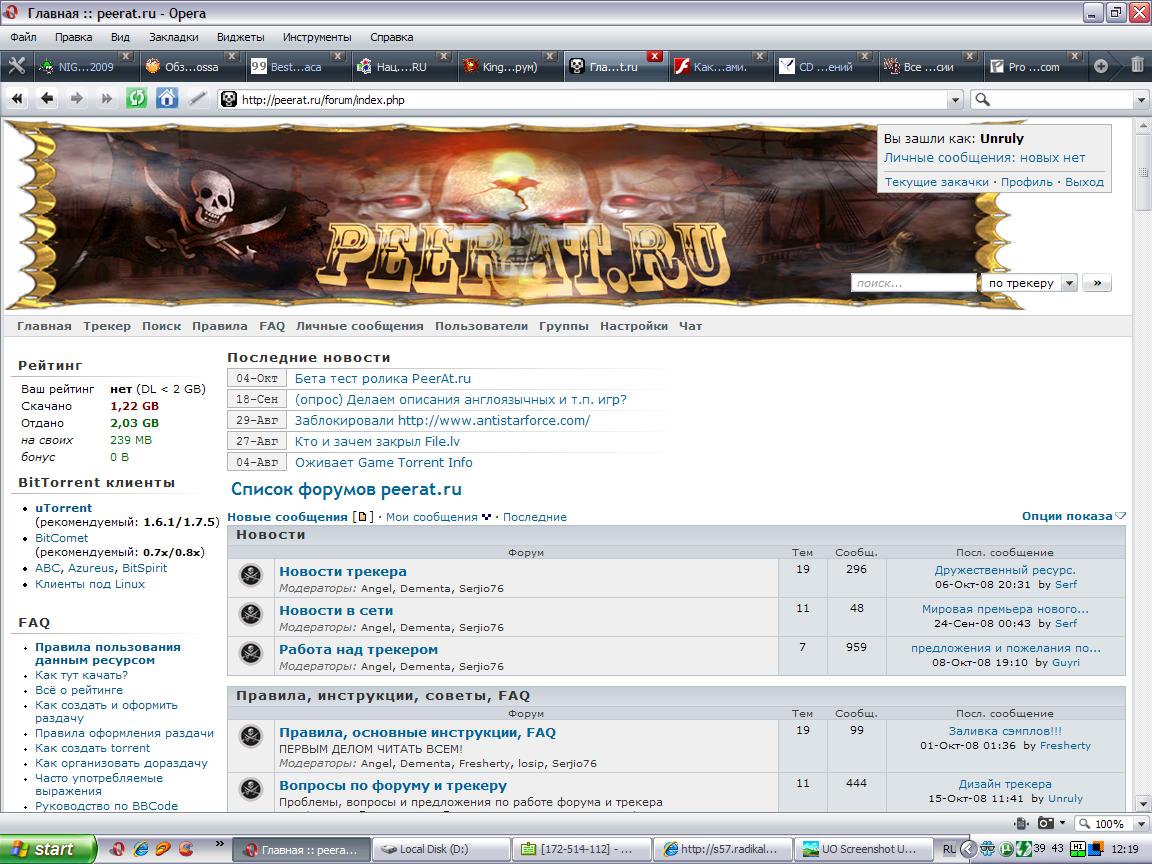This screenshot has width=1152, height=864.
Task: Open the Трекер navigation link
Action: click(107, 326)
